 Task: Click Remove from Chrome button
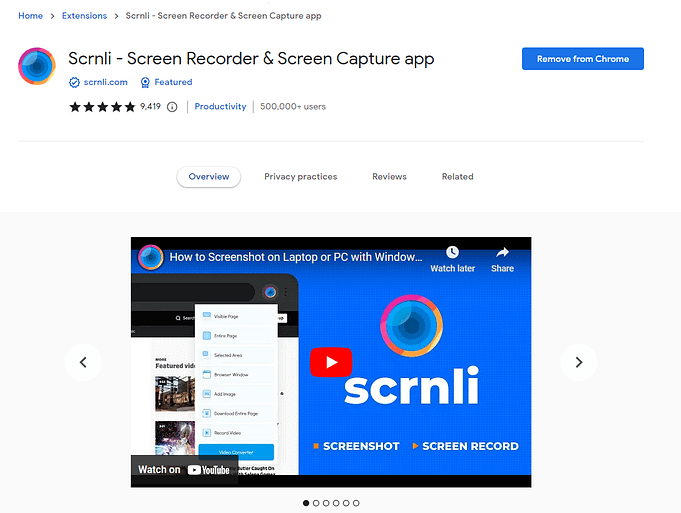coord(583,59)
